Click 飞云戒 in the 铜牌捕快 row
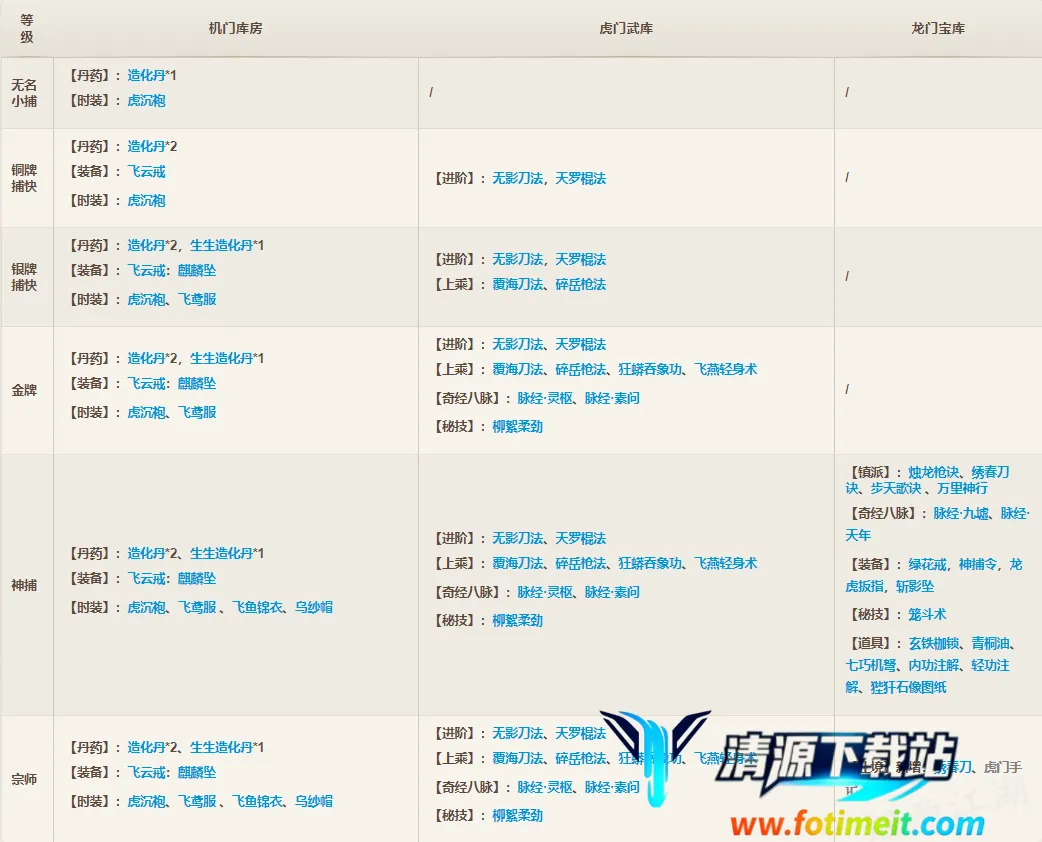Image resolution: width=1042 pixels, height=842 pixels. [146, 172]
